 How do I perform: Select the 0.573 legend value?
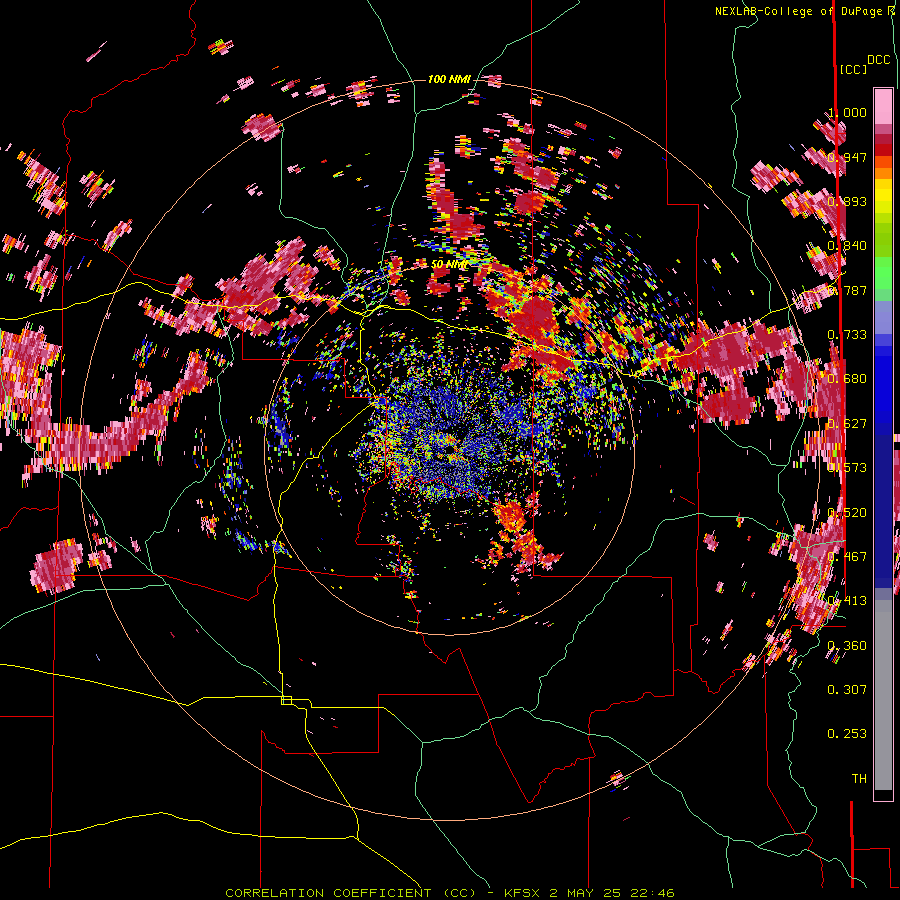847,468
